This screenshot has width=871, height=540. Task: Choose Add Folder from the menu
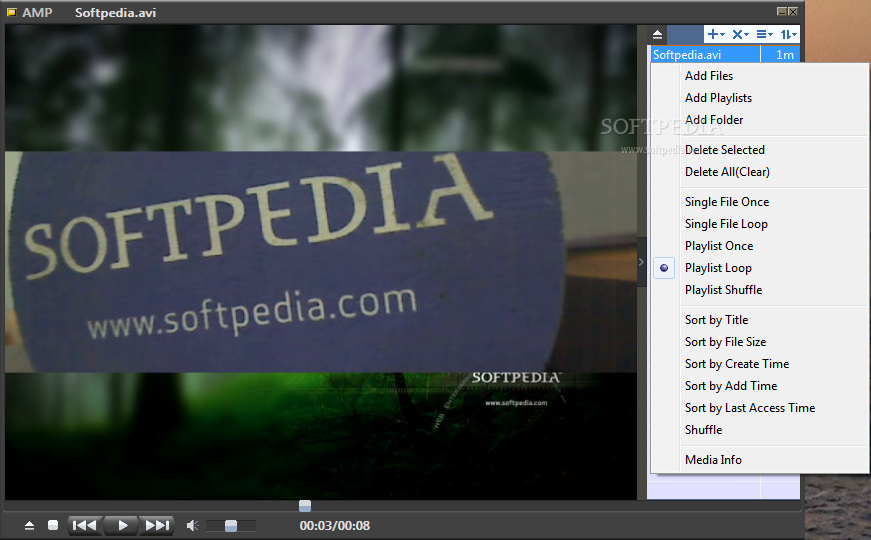coord(714,120)
